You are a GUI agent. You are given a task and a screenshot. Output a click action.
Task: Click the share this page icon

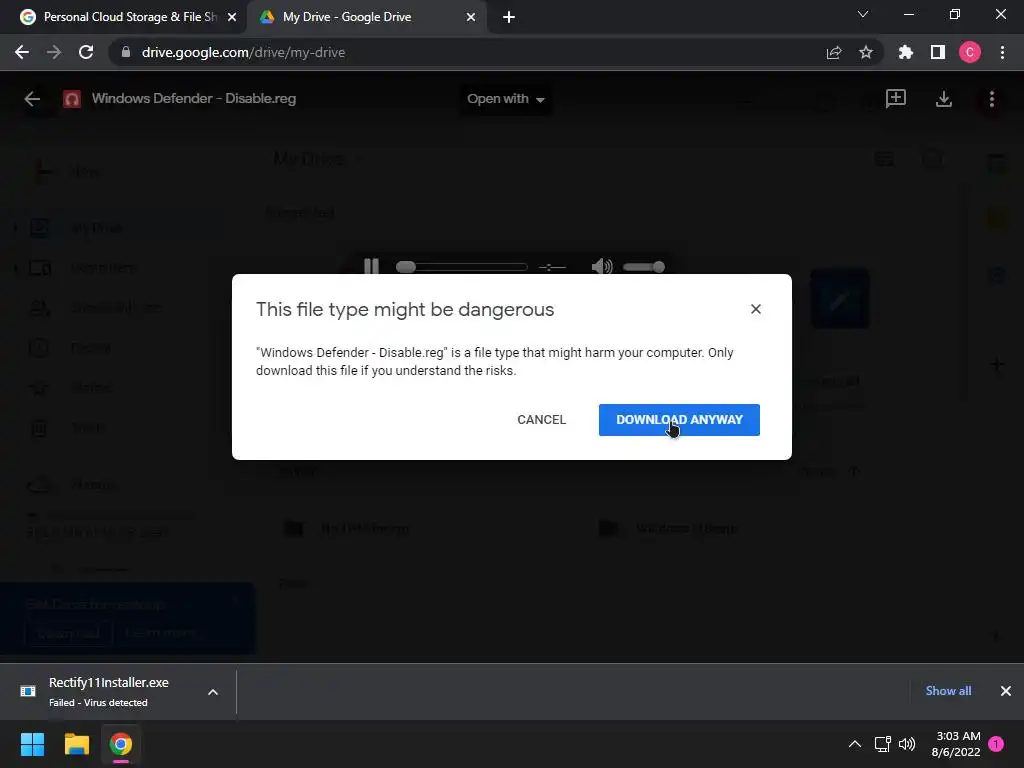coord(834,52)
